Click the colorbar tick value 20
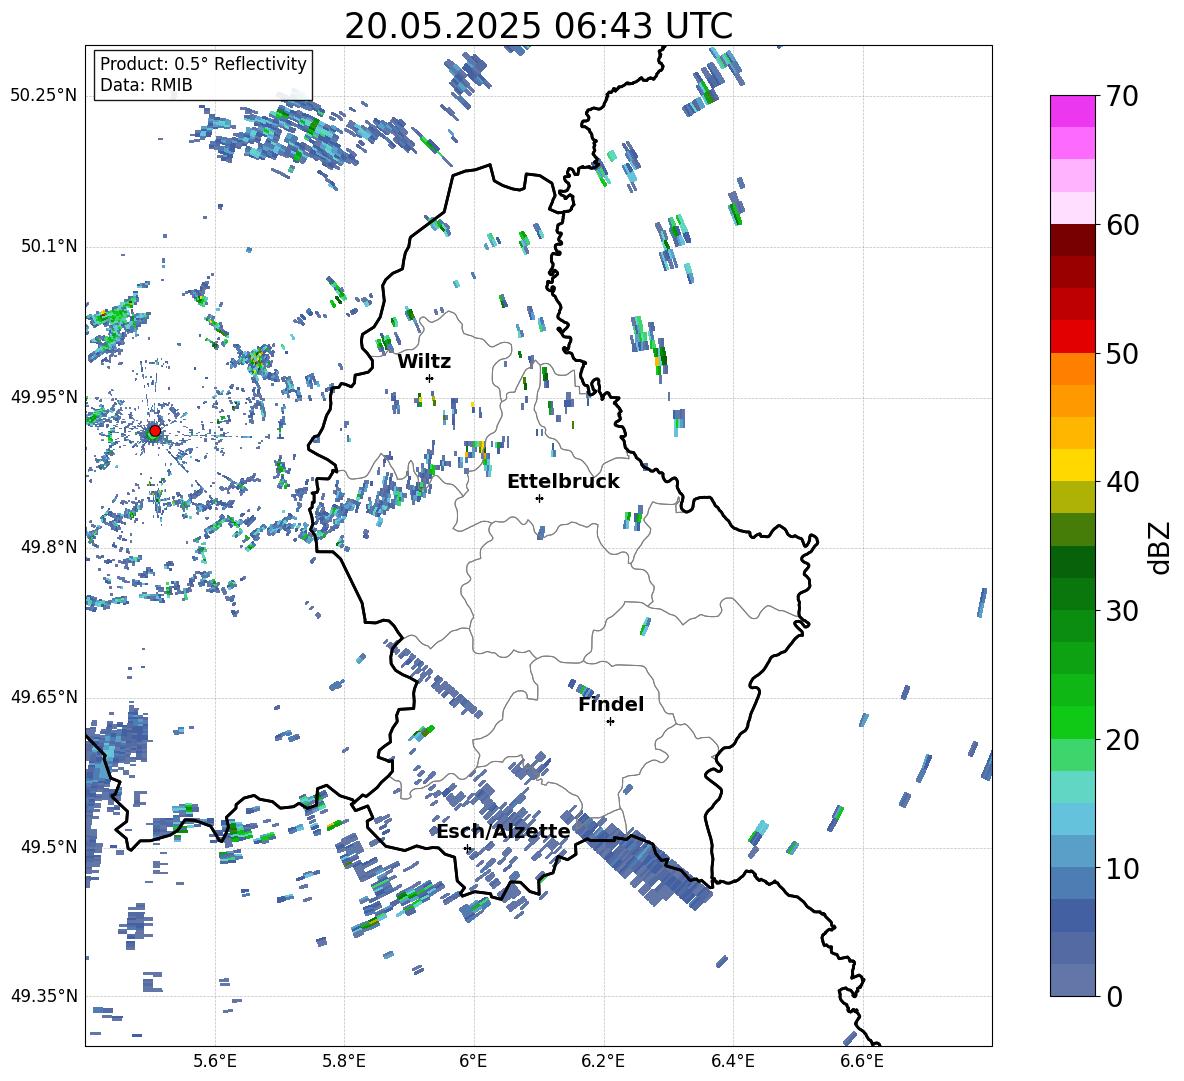The height and width of the screenshot is (1081, 1184). [x=1122, y=740]
